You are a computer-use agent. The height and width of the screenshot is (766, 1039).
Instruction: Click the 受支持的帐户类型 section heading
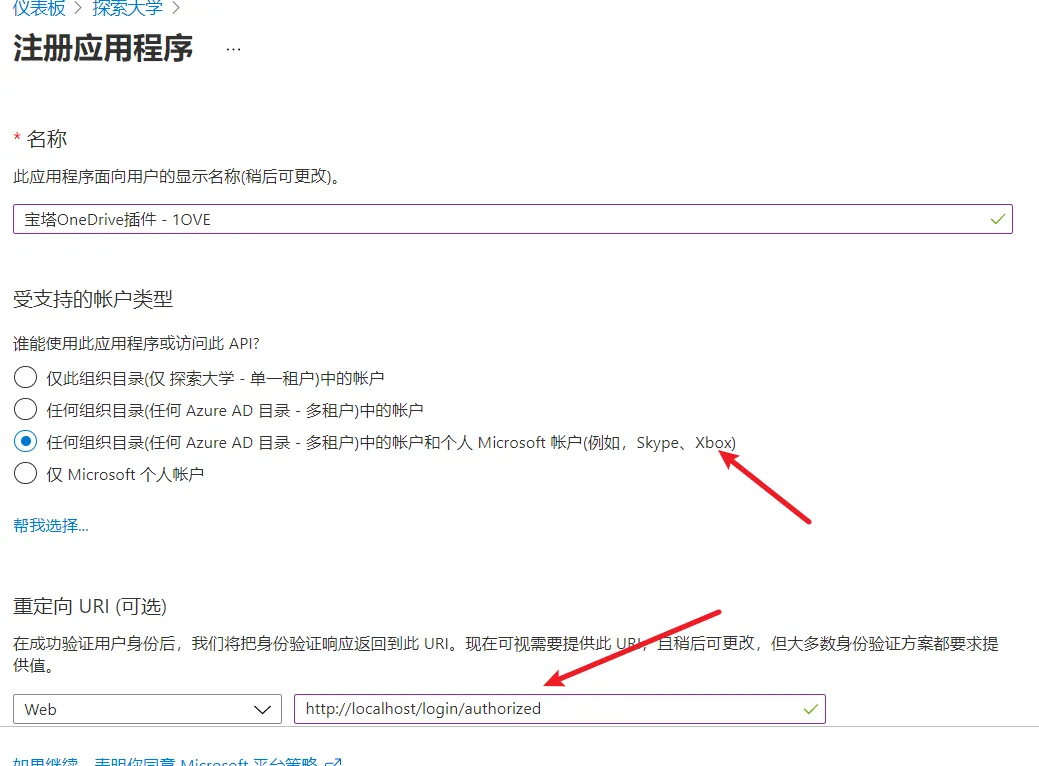[93, 299]
